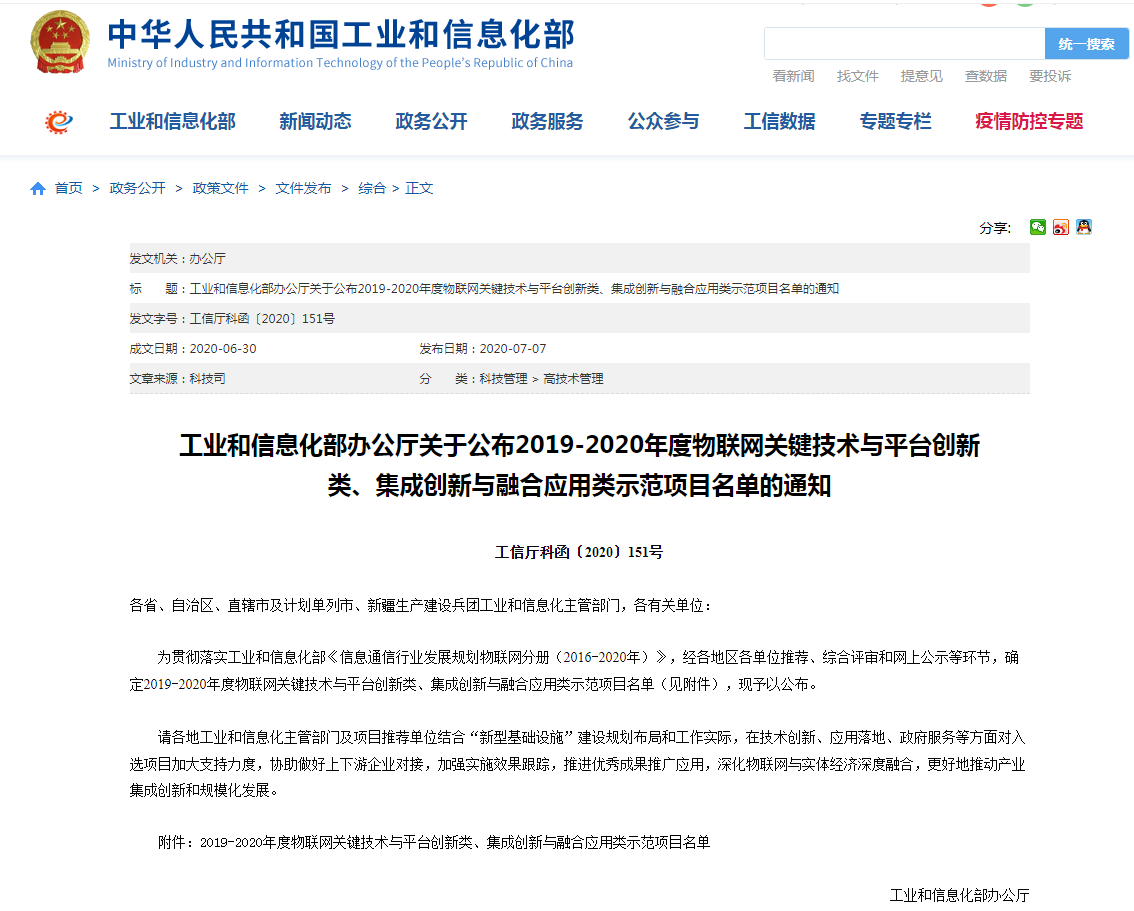Click the 发文字号 工信厅科函 151号 row
The image size is (1134, 911).
pyautogui.click(x=579, y=318)
